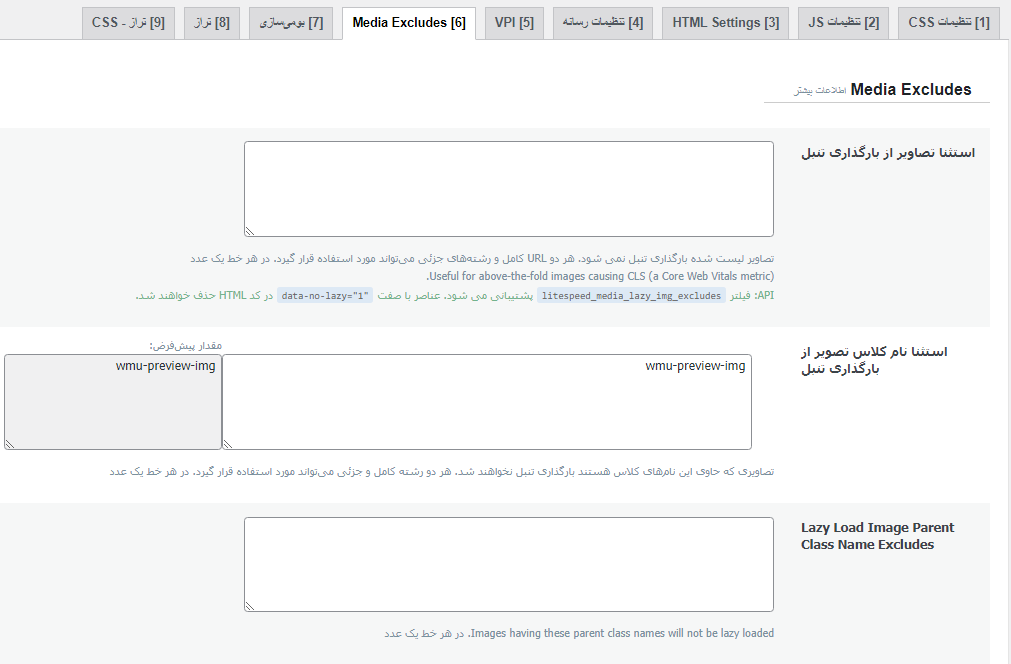Open the [9] تراز - CSS tab
Viewport: 1011px width, 664px height.
pos(129,23)
